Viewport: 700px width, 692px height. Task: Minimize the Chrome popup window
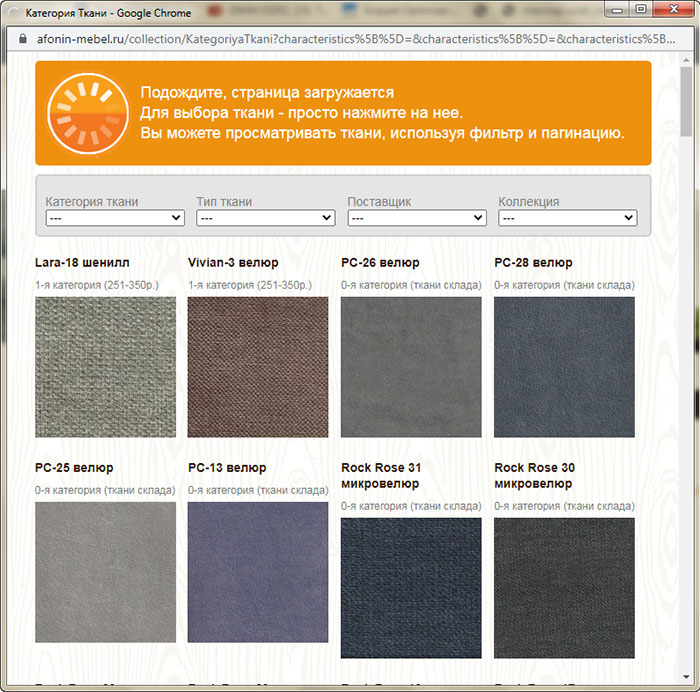pos(617,10)
